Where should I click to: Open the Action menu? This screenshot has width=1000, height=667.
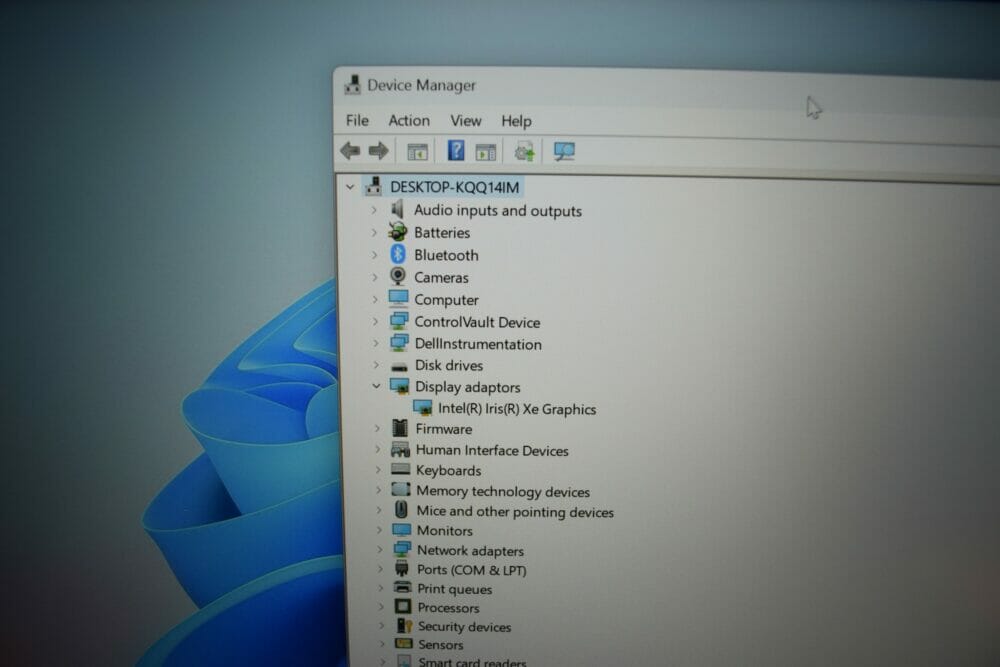click(409, 120)
